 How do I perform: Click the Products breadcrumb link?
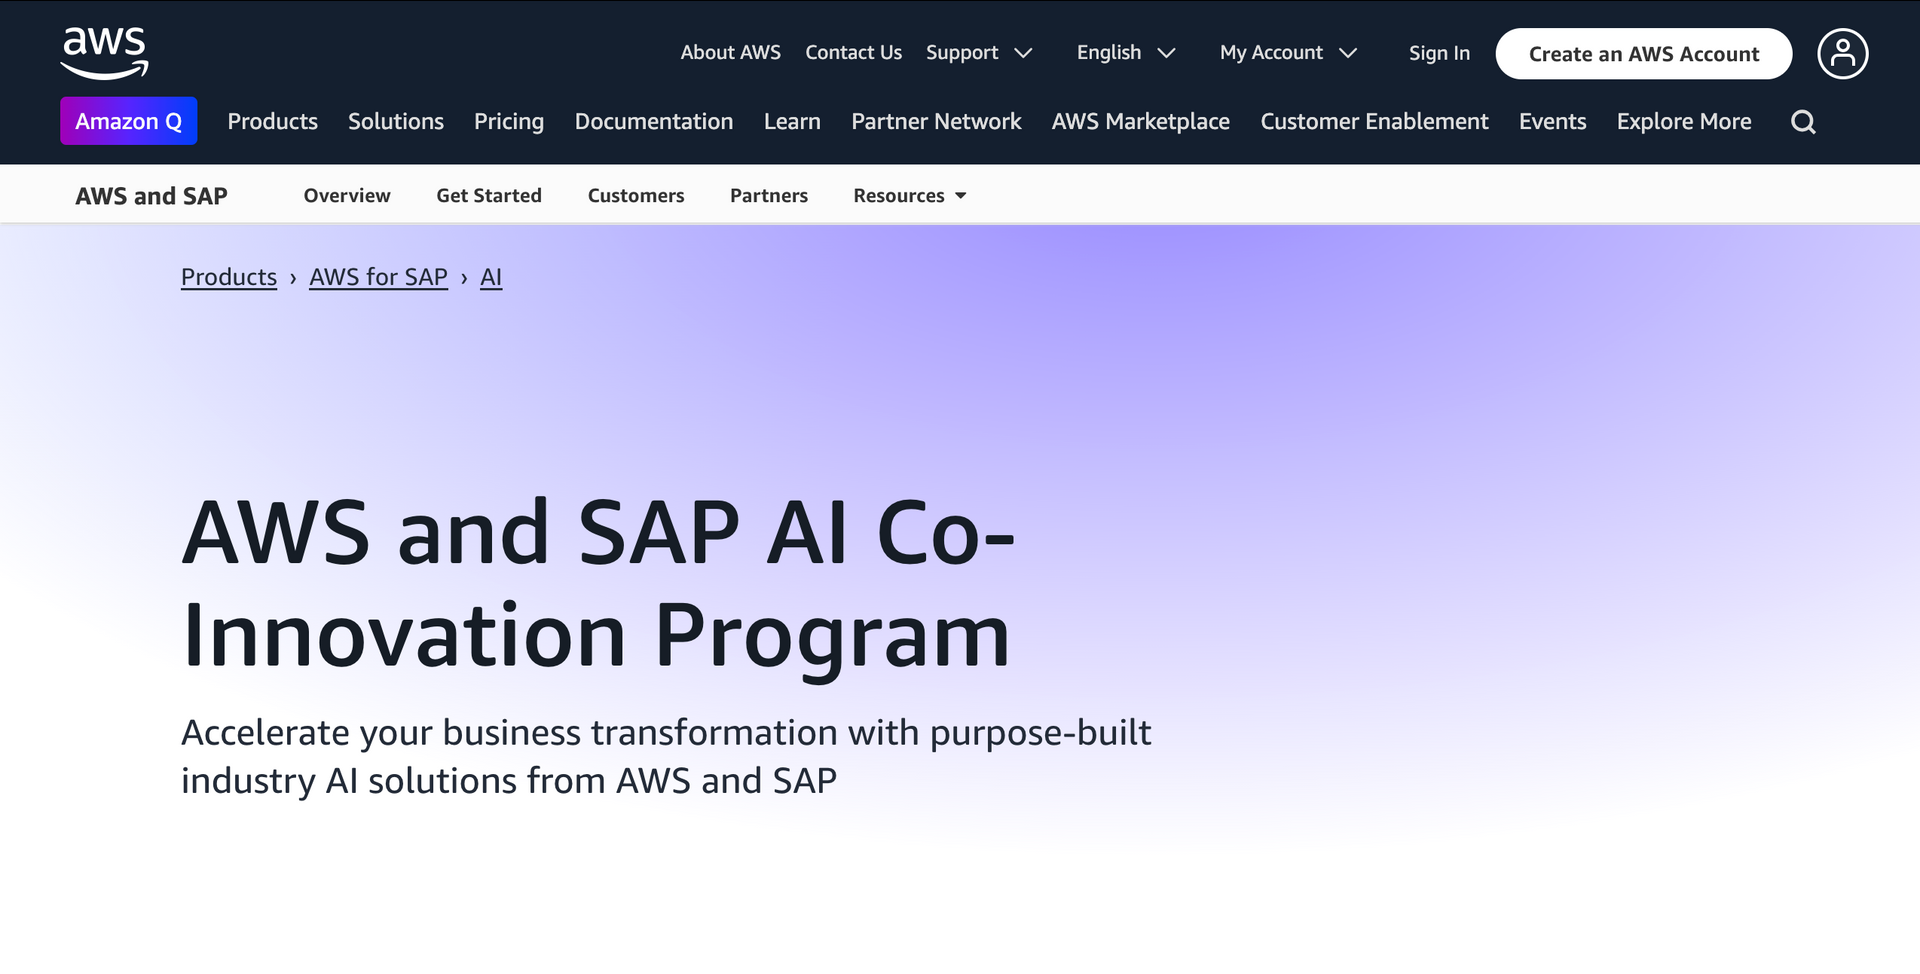point(229,277)
